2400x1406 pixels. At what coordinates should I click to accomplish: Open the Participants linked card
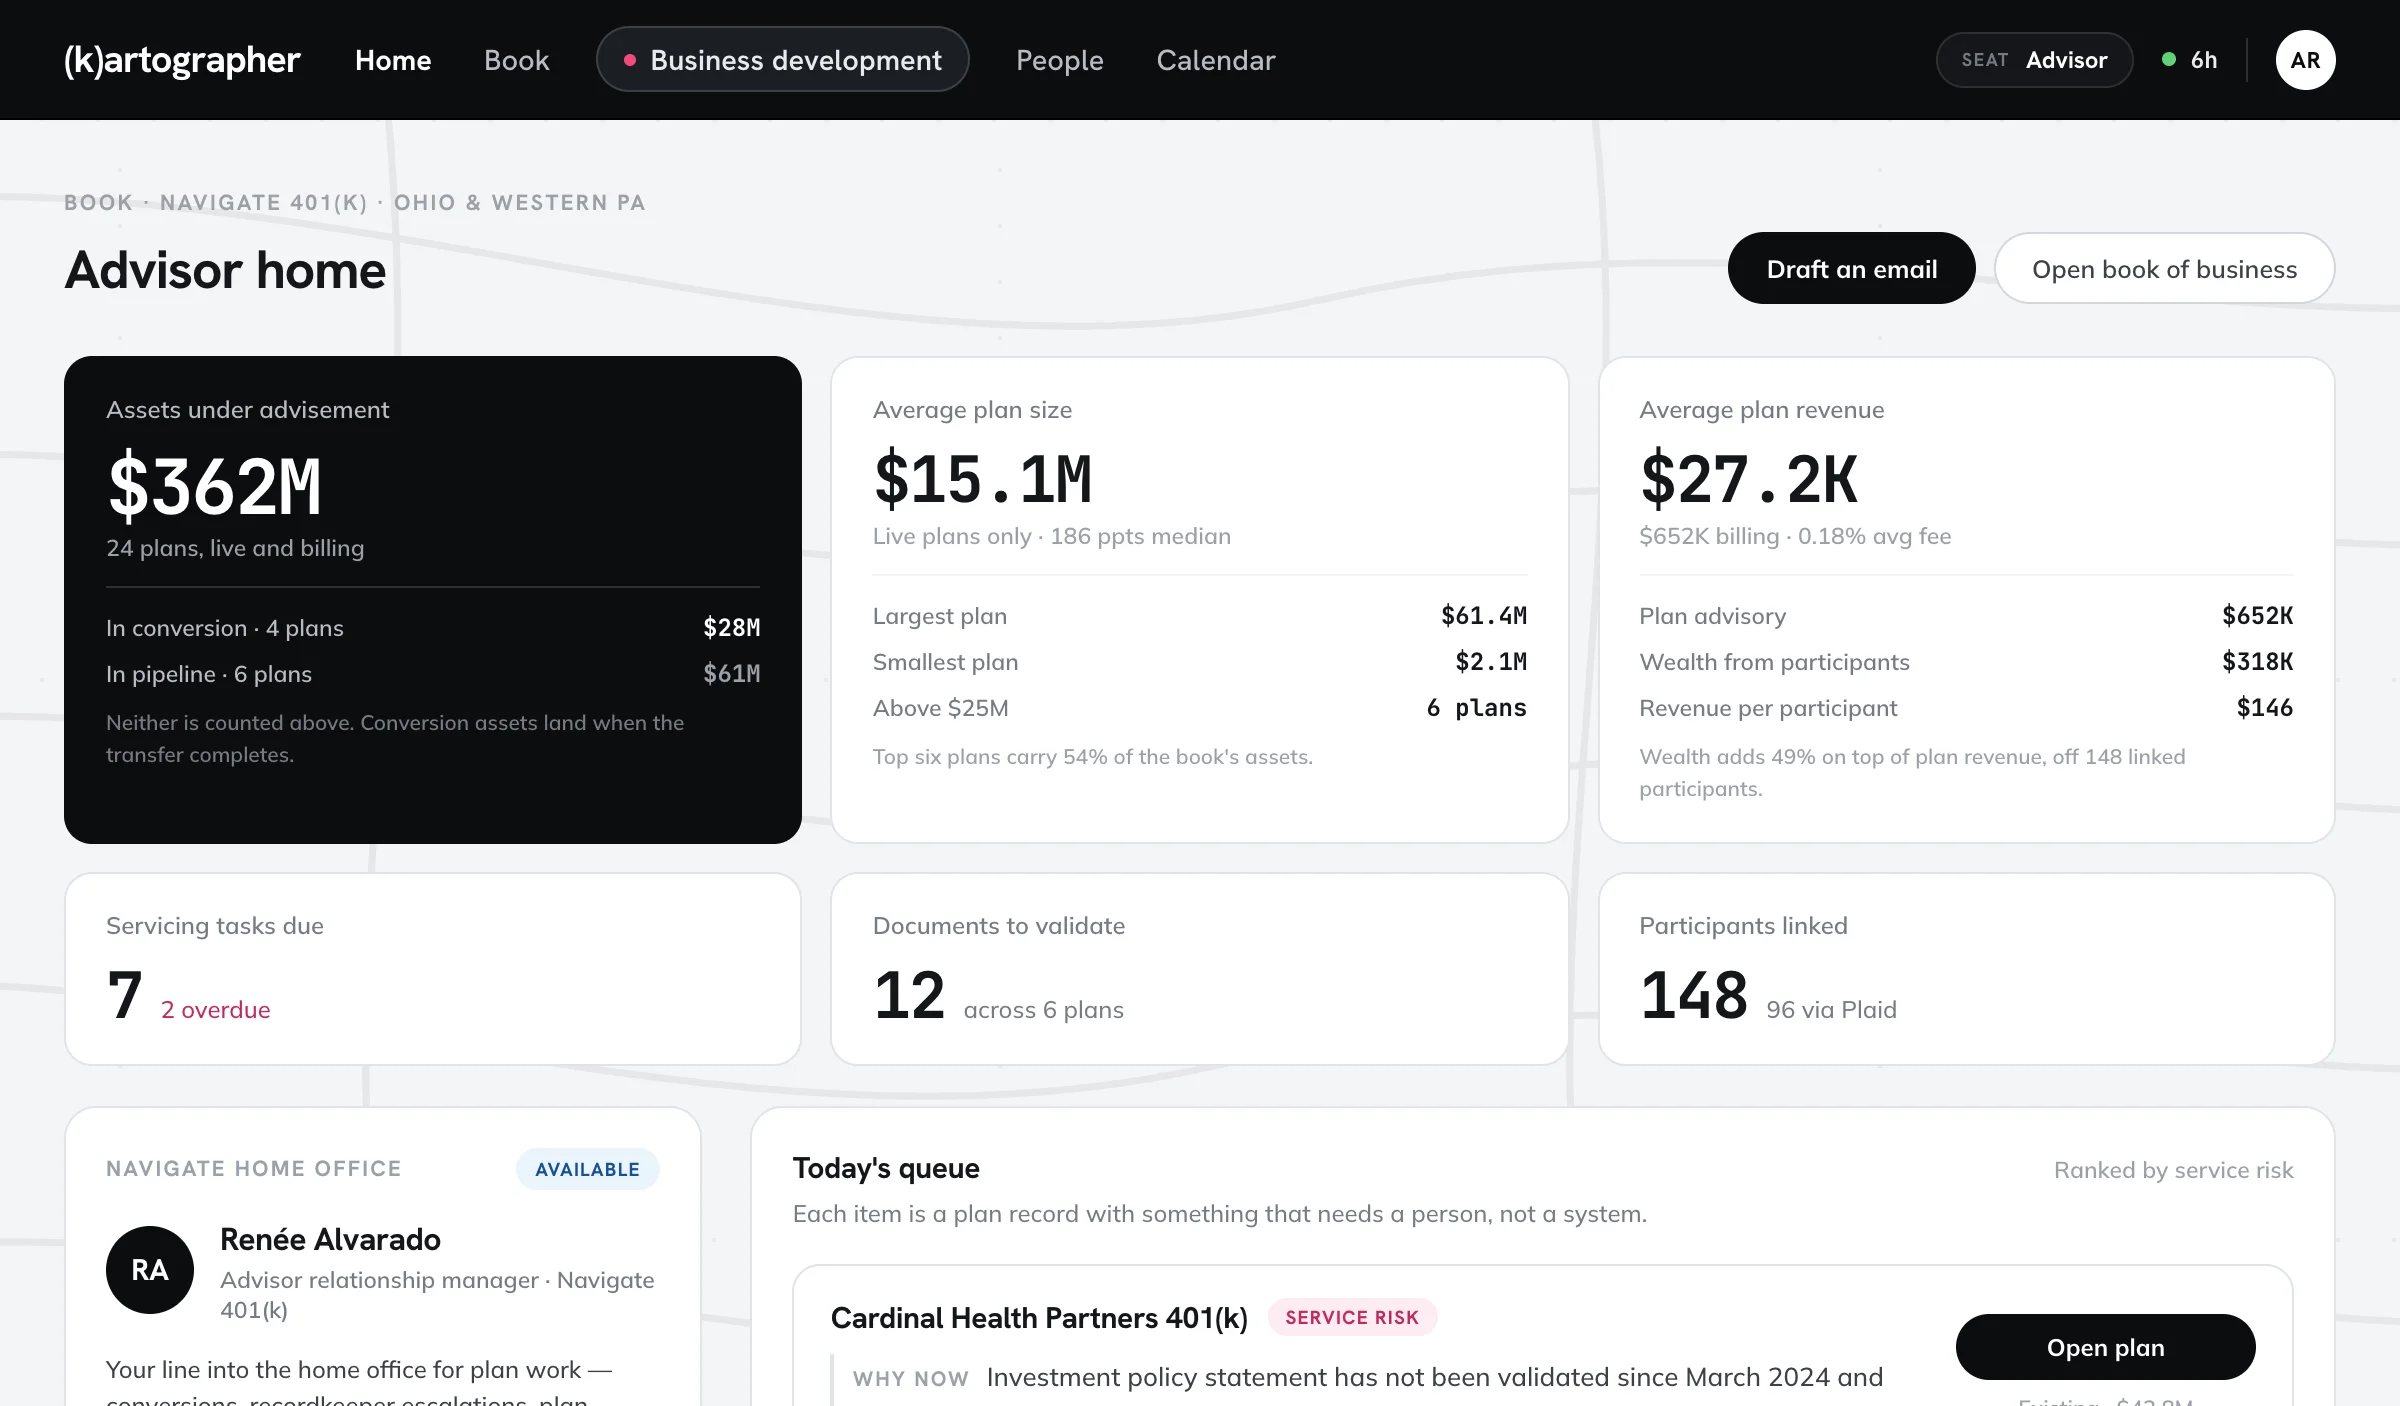[1966, 969]
